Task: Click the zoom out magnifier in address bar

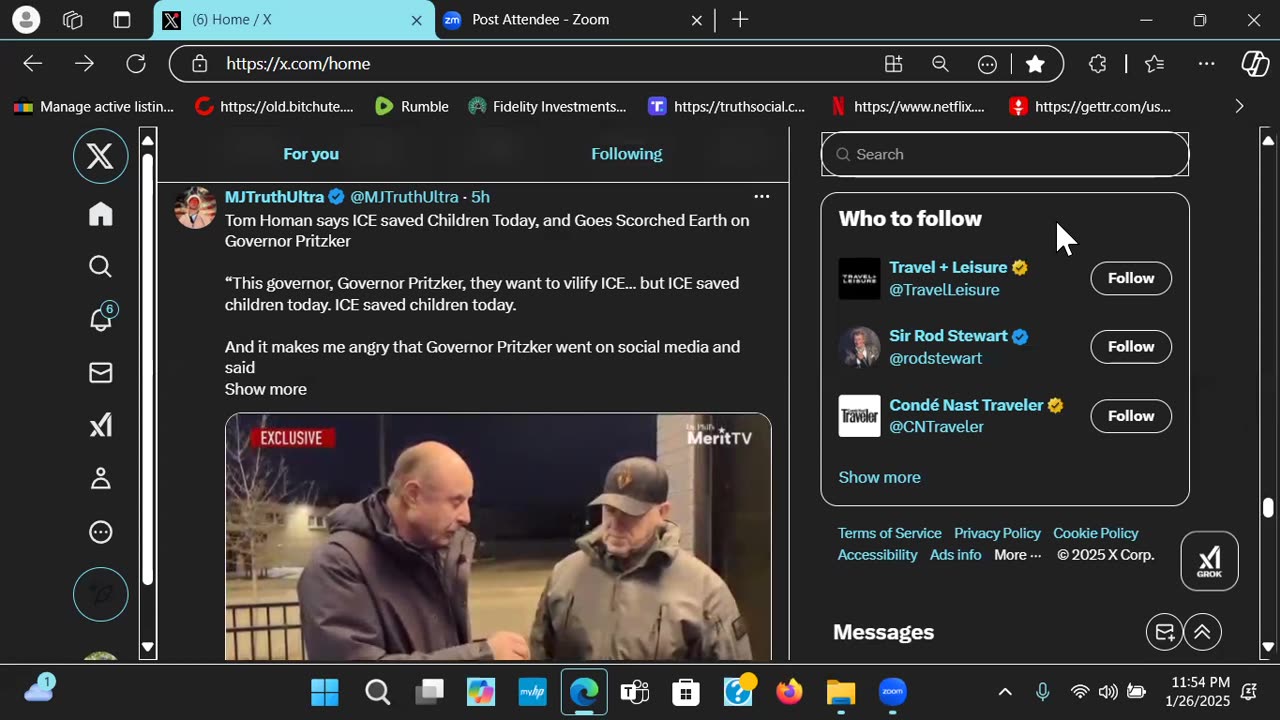Action: pyautogui.click(x=940, y=64)
